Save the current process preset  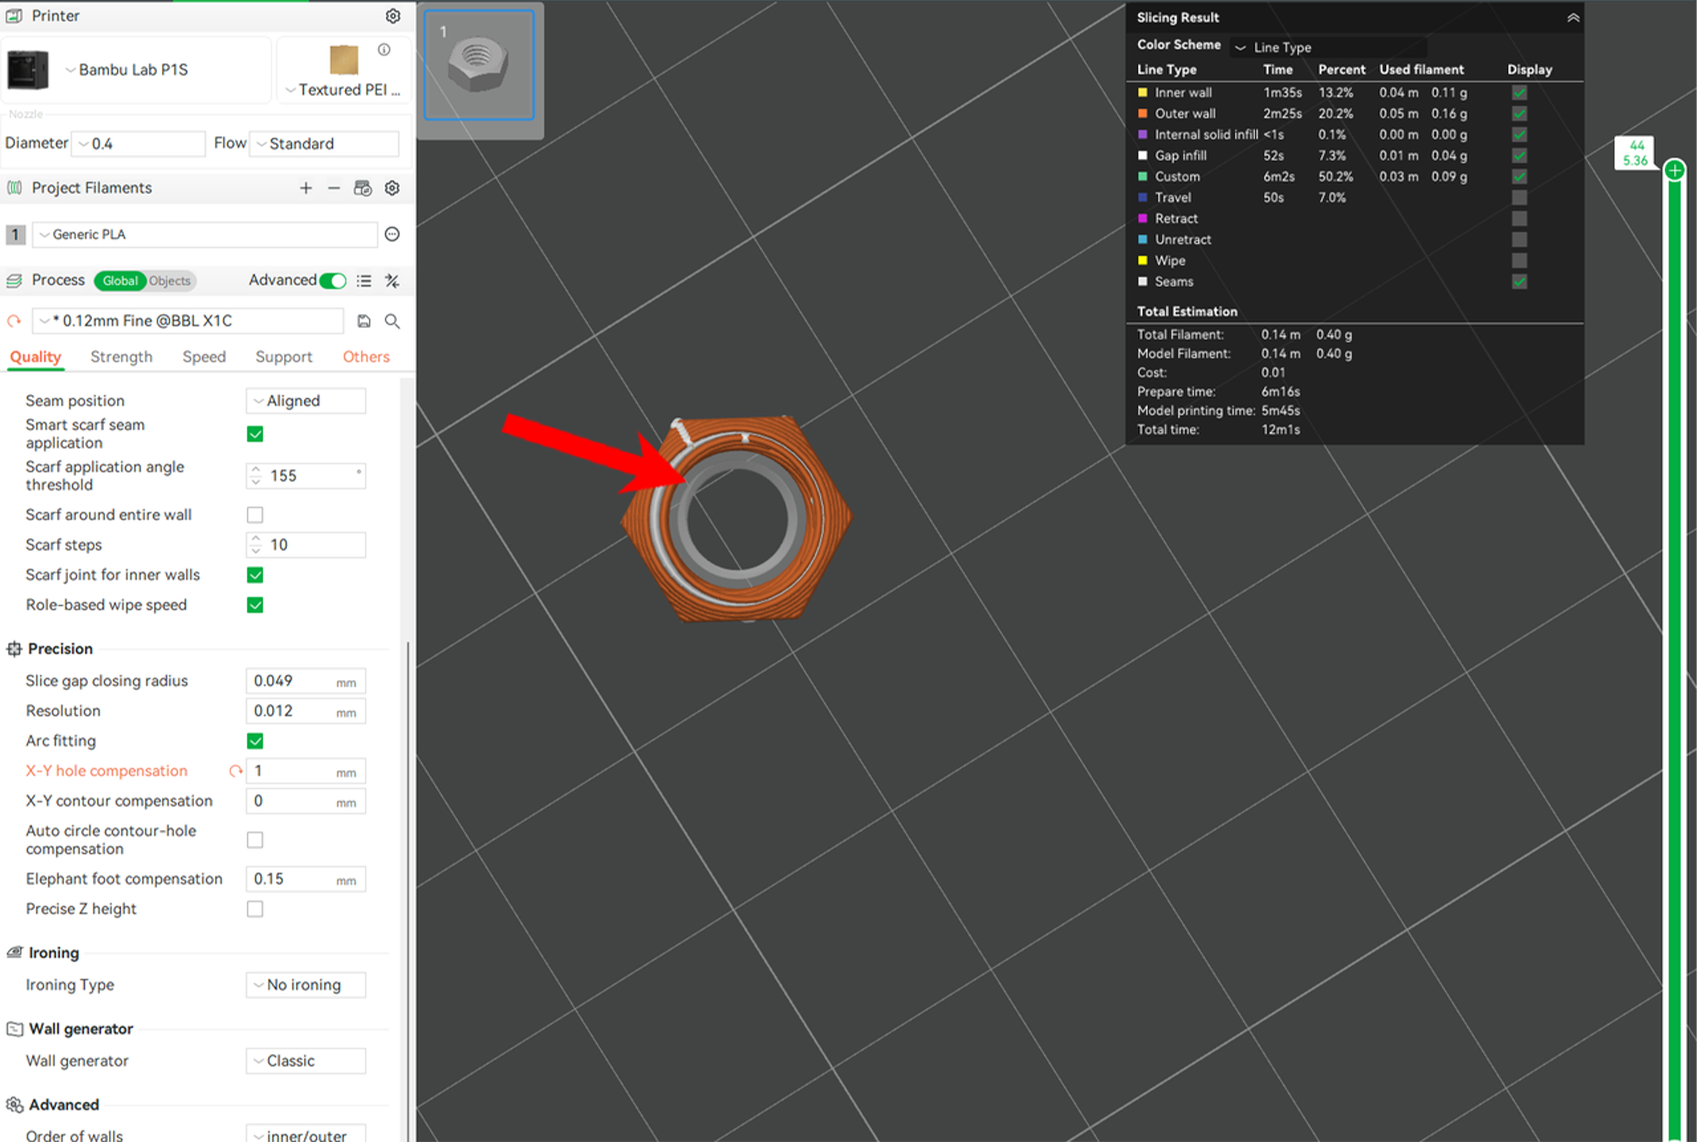click(364, 321)
